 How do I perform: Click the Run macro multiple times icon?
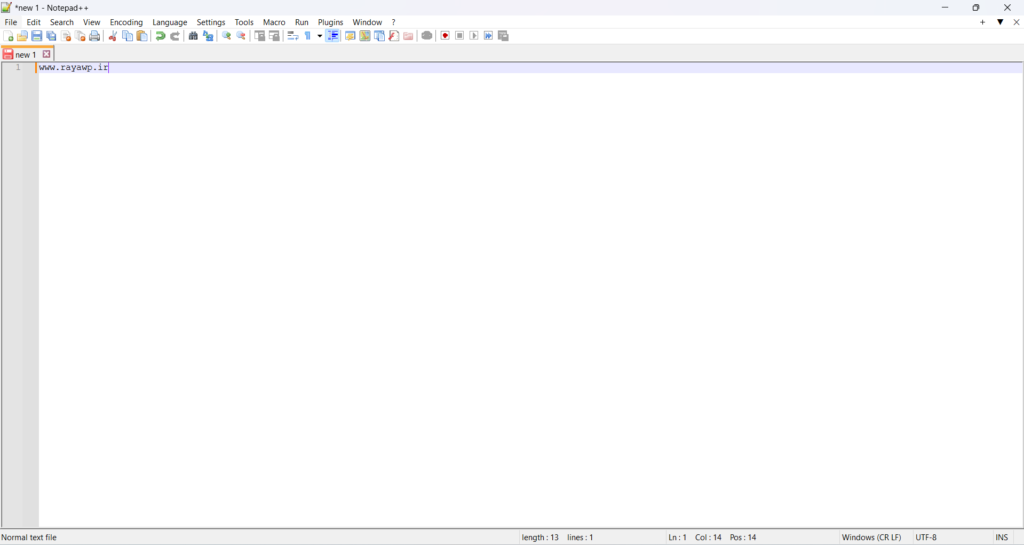[489, 36]
